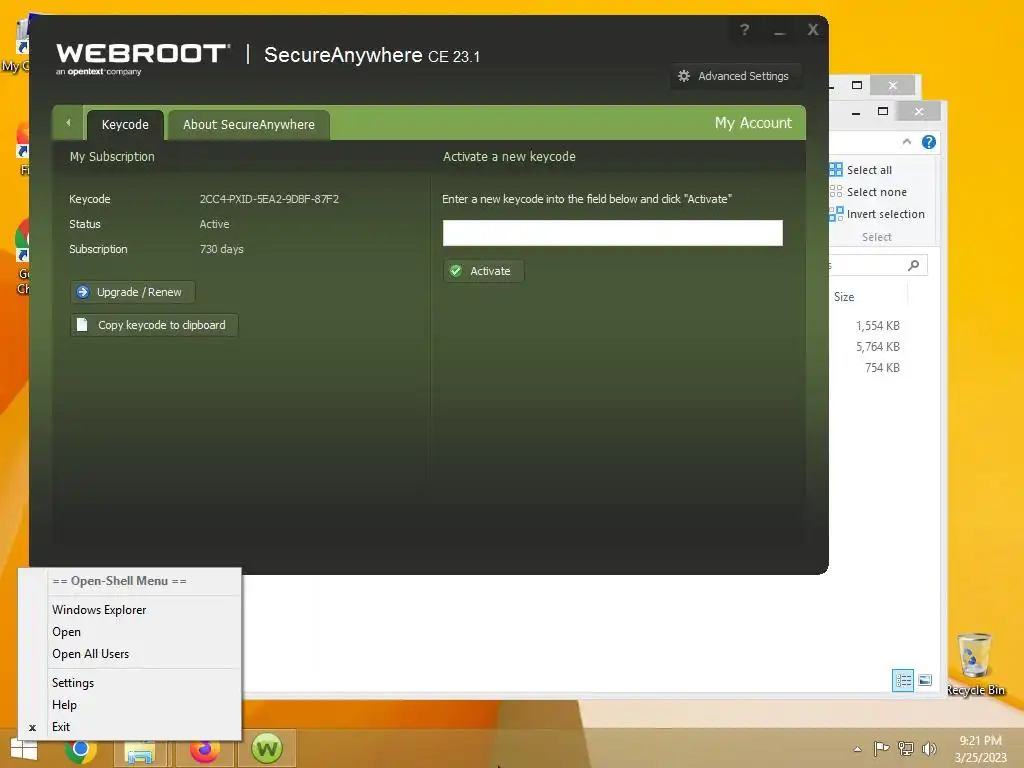
Task: Open Google Chrome from the taskbar
Action: point(80,750)
